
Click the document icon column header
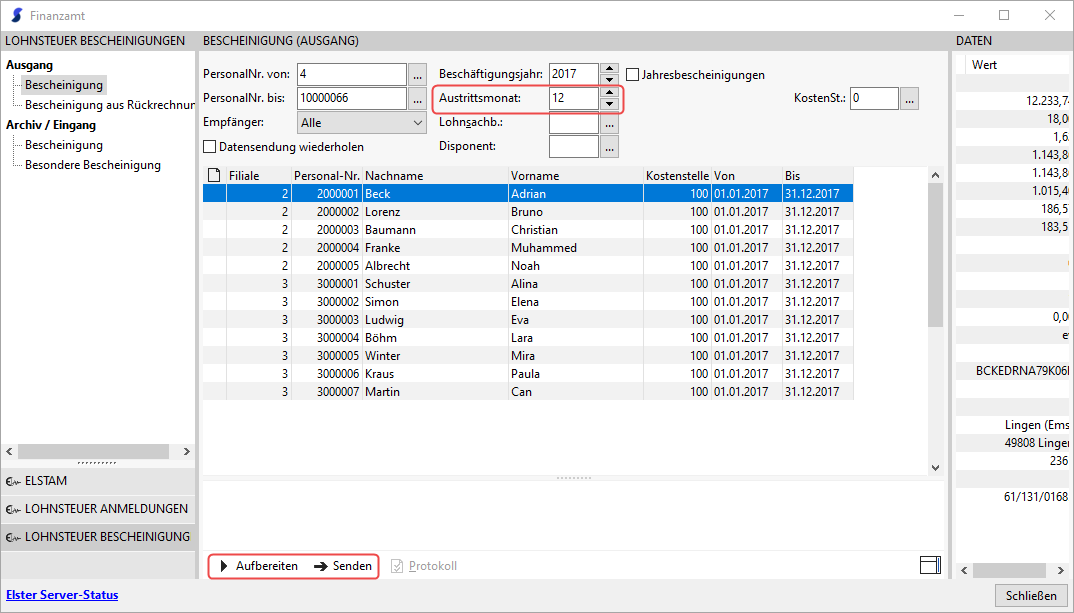click(x=213, y=175)
